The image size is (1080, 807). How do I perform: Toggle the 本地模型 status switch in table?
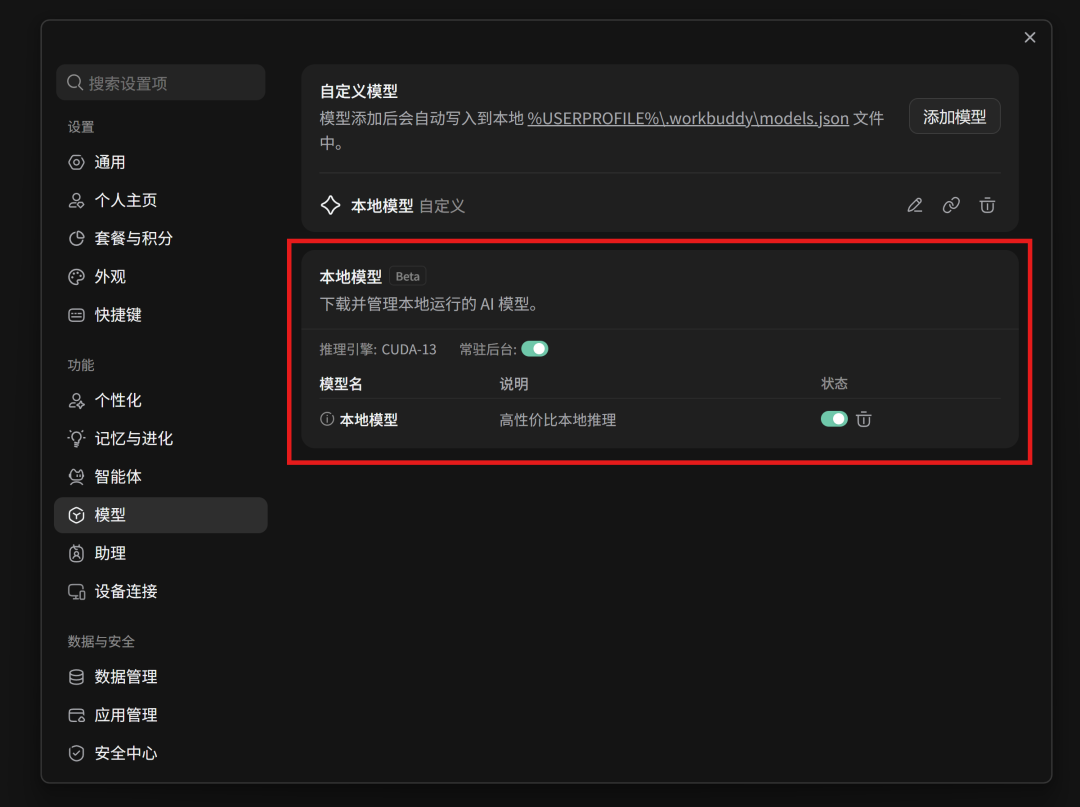(x=834, y=419)
